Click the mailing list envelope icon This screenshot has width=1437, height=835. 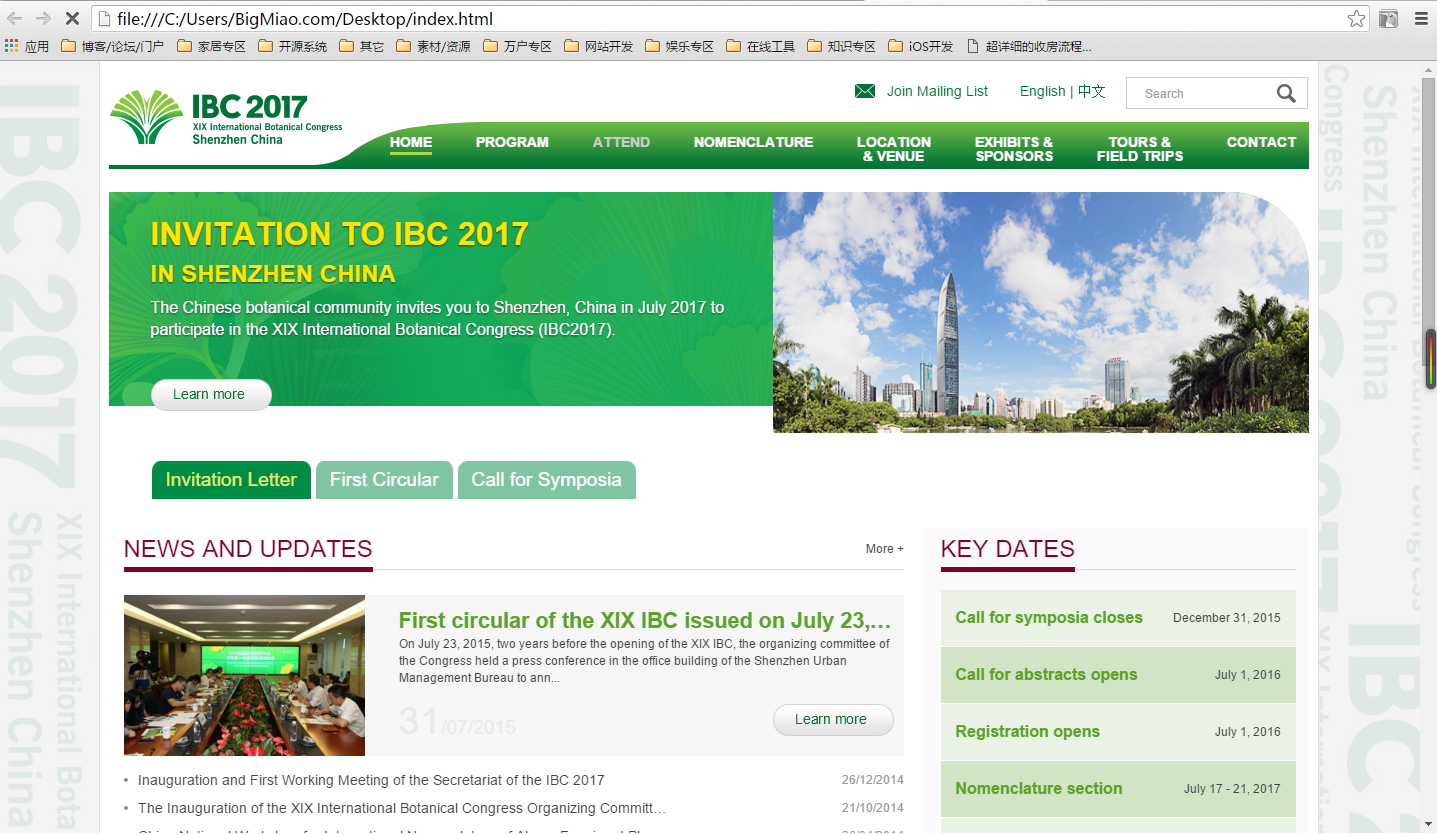[x=865, y=91]
